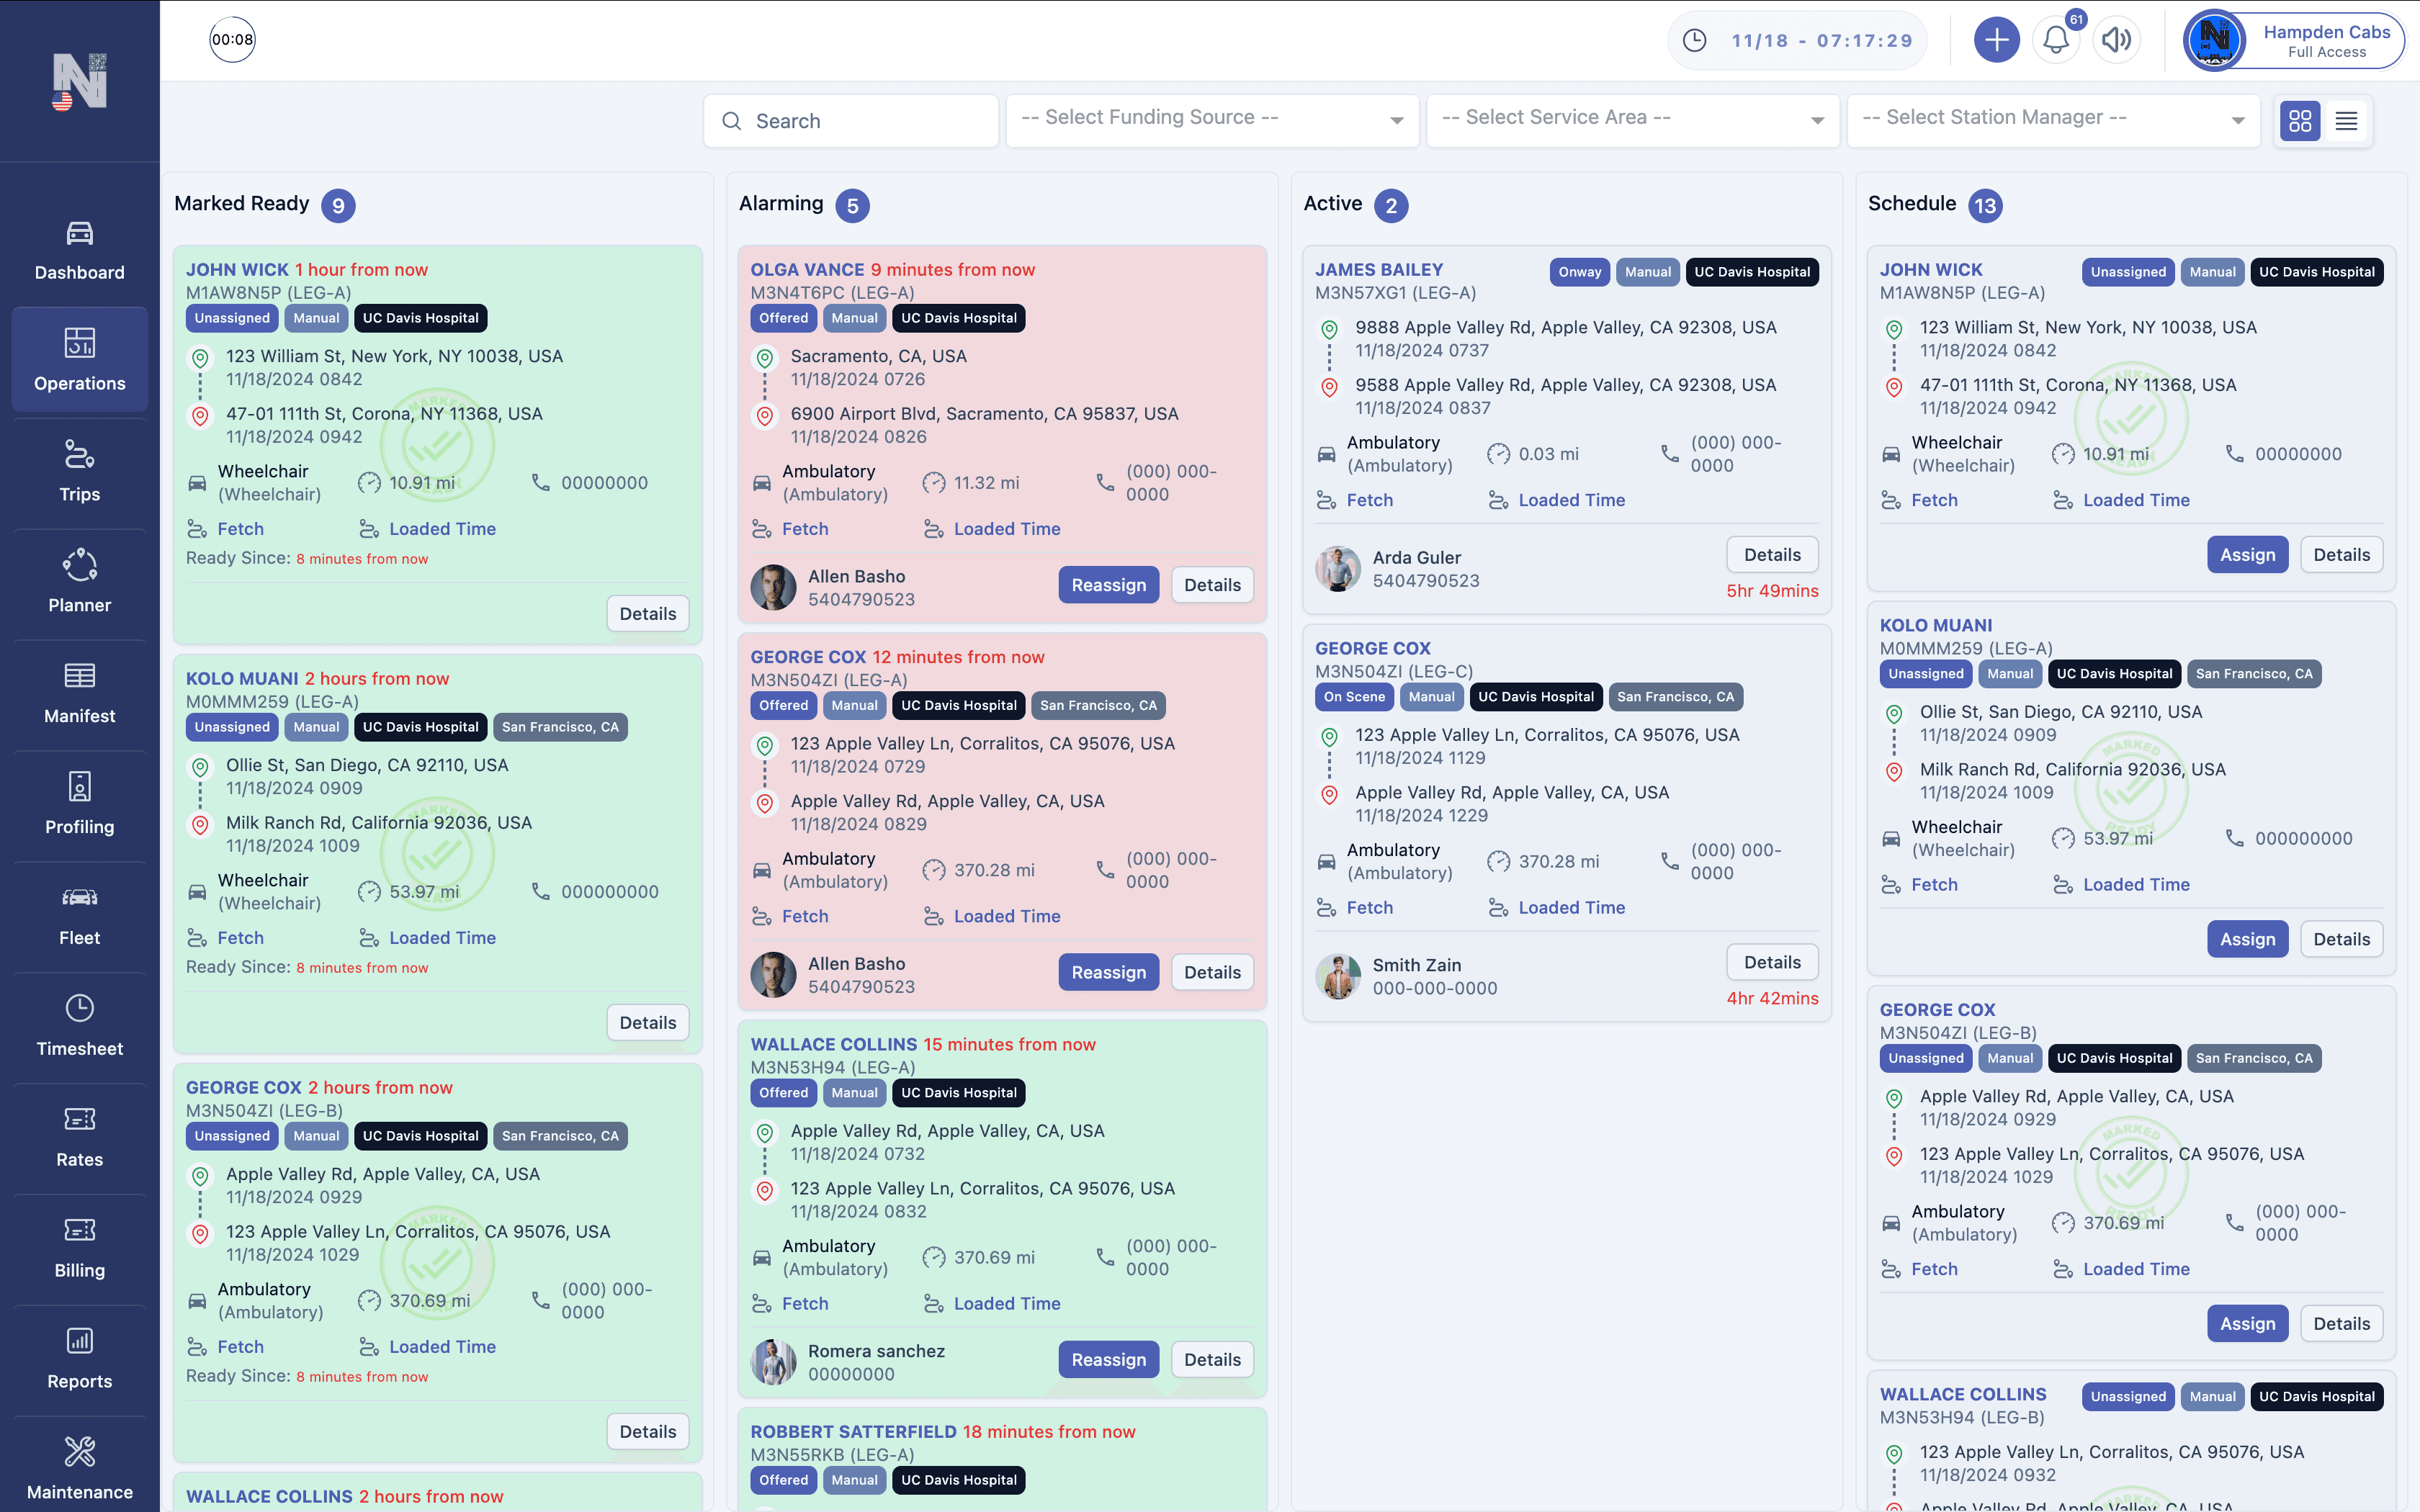Select the Maintenance wrench icon
This screenshot has width=2420, height=1512.
[x=80, y=1452]
